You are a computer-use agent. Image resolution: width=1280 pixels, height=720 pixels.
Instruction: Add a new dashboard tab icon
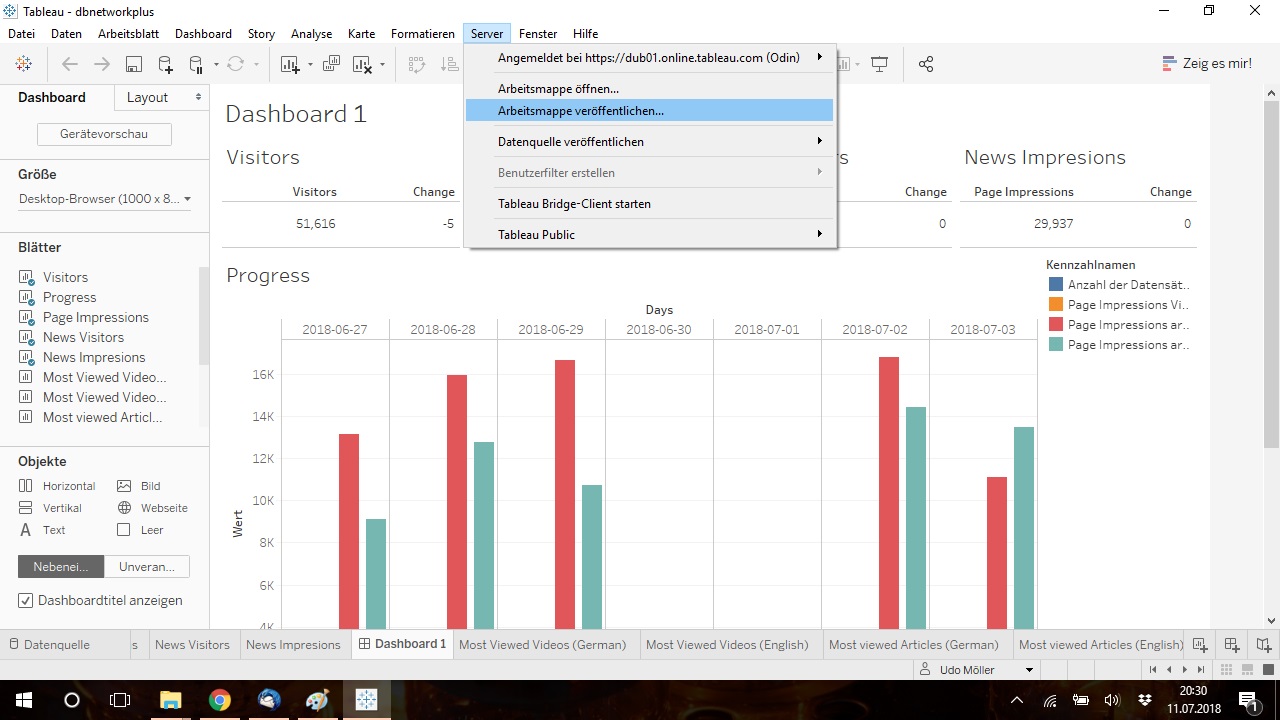point(1232,645)
